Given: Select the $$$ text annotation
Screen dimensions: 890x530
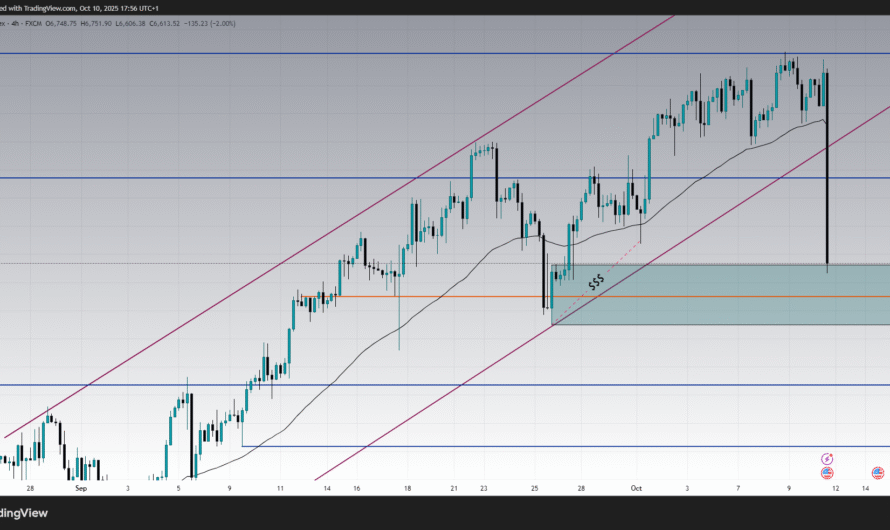Looking at the screenshot, I should pyautogui.click(x=596, y=282).
